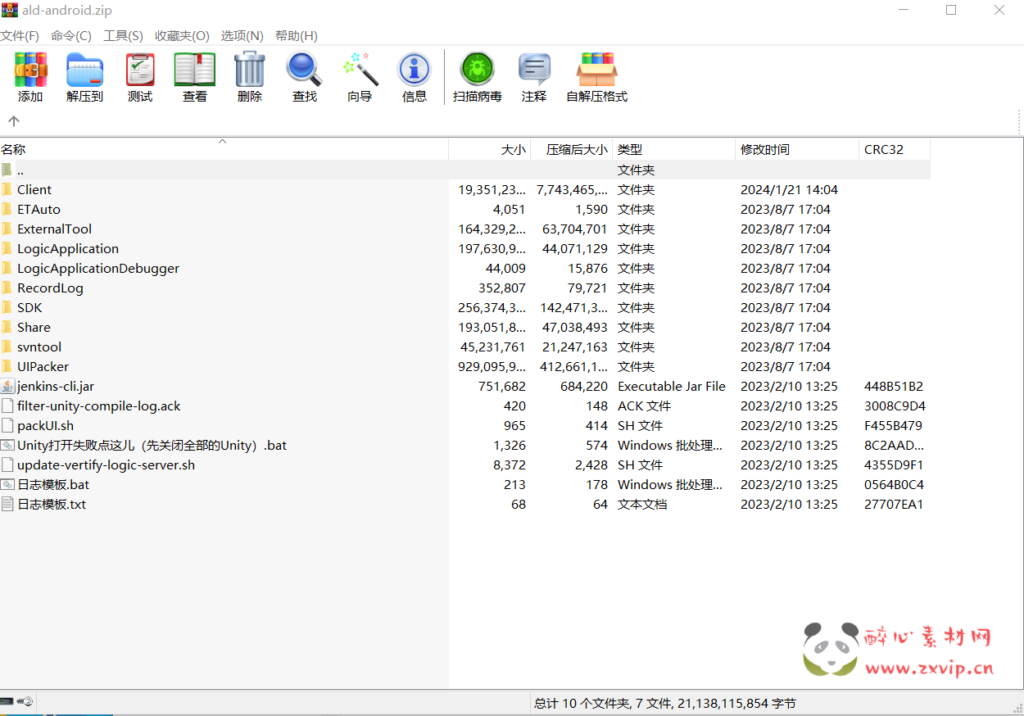The height and width of the screenshot is (716, 1024).
Task: Run the 测试 (Test) archive tool
Action: (x=140, y=77)
